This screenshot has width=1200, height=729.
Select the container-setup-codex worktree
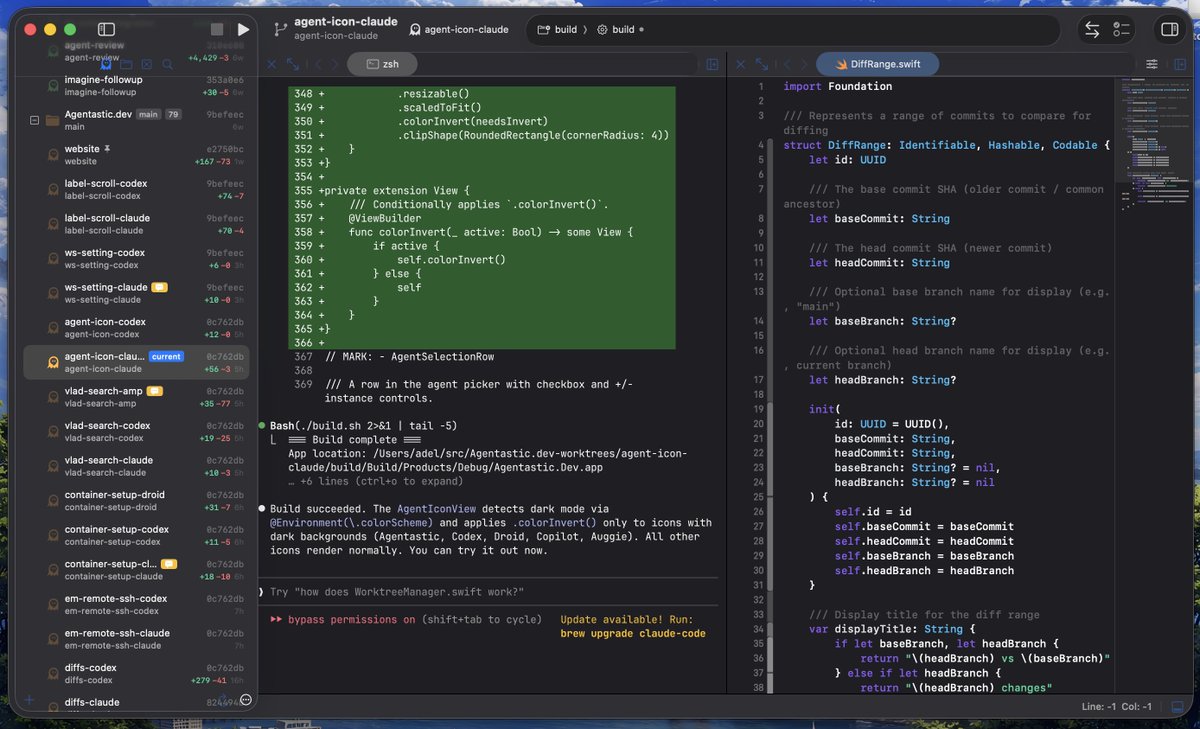tap(136, 535)
